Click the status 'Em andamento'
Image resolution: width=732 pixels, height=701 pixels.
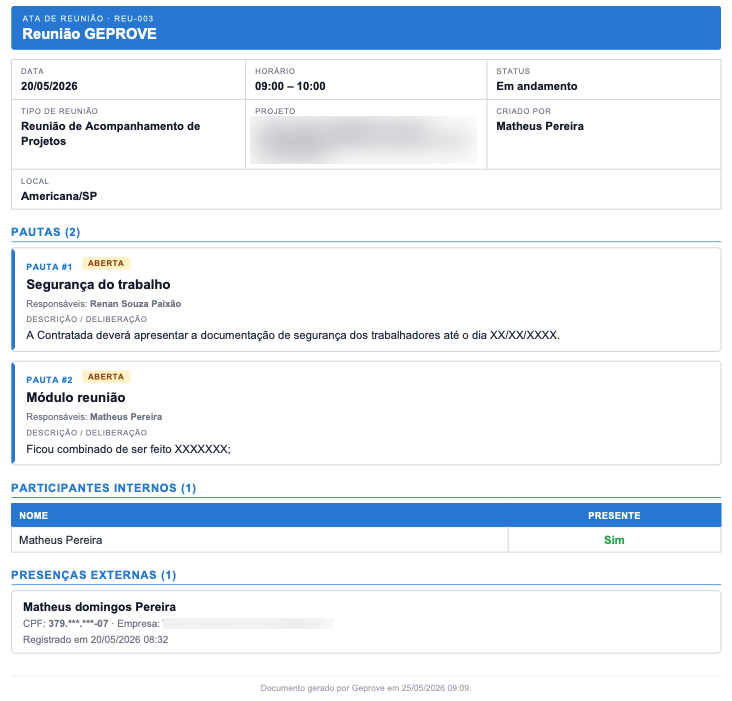(537, 86)
